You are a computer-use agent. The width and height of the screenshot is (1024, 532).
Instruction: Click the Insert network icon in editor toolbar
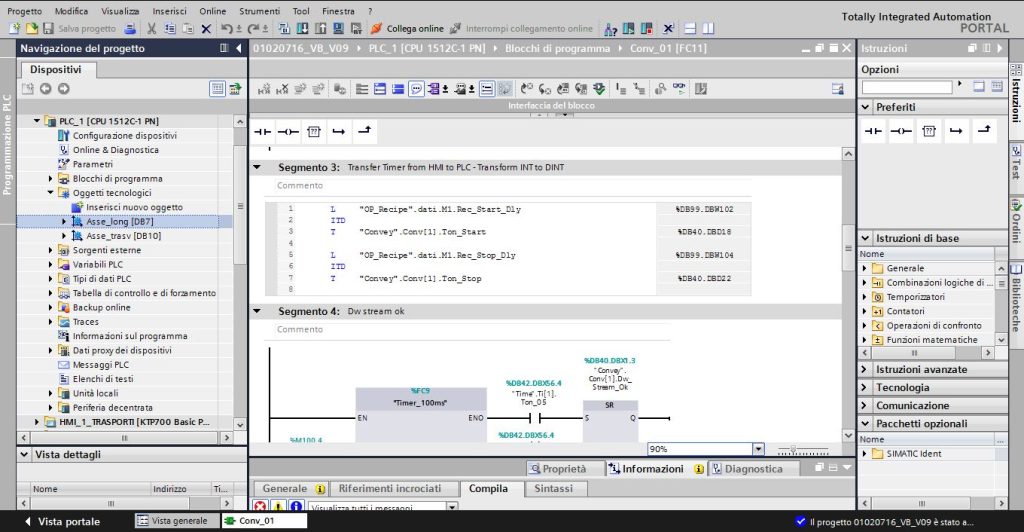264,89
